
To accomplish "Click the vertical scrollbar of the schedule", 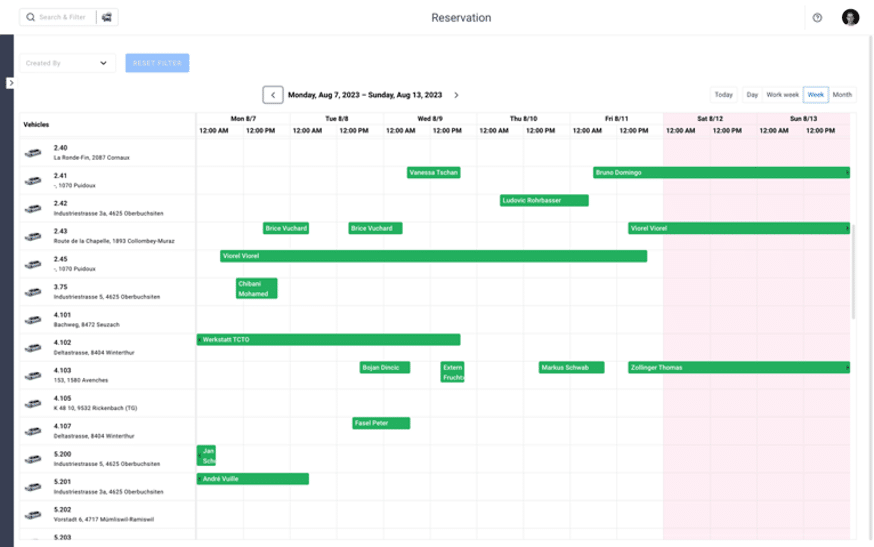I will coord(853,270).
